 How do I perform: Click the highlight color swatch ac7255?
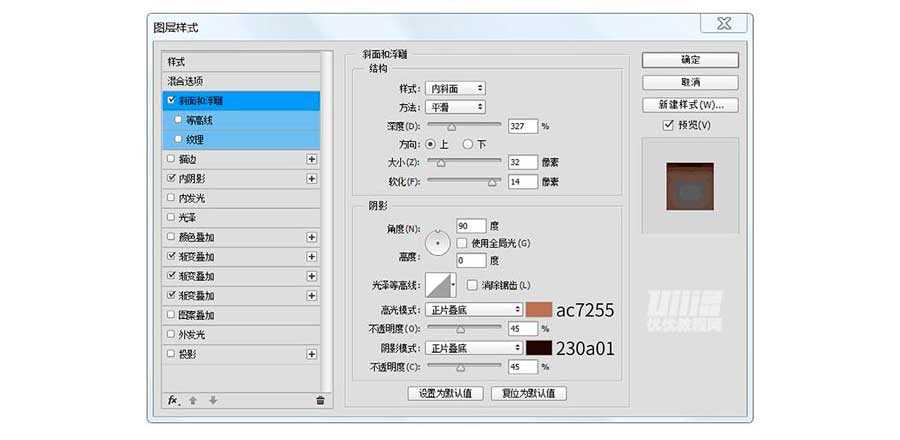point(539,310)
